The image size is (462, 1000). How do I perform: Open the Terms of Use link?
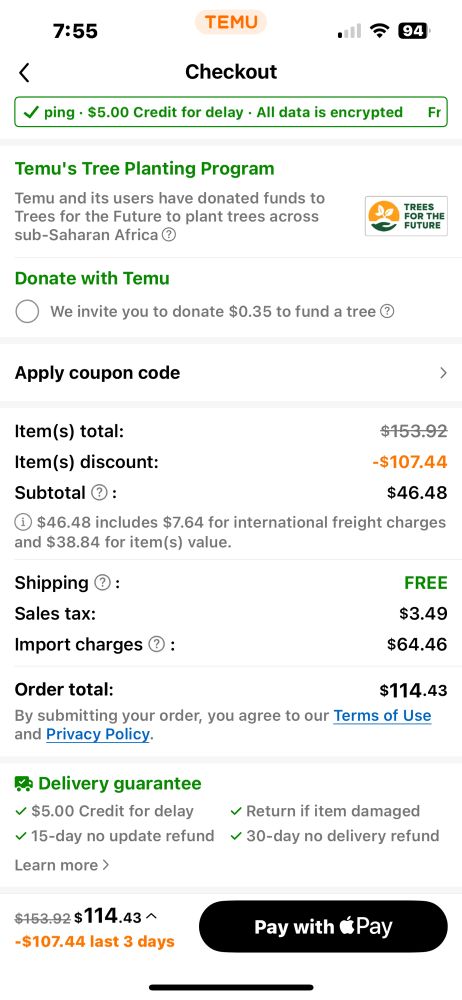coord(382,716)
